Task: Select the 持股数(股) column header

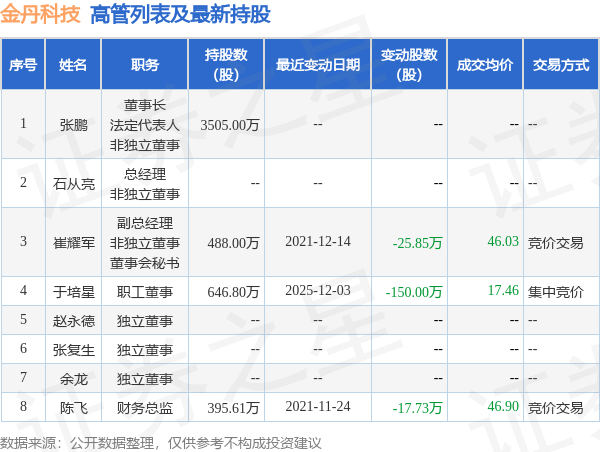Action: click(x=226, y=64)
